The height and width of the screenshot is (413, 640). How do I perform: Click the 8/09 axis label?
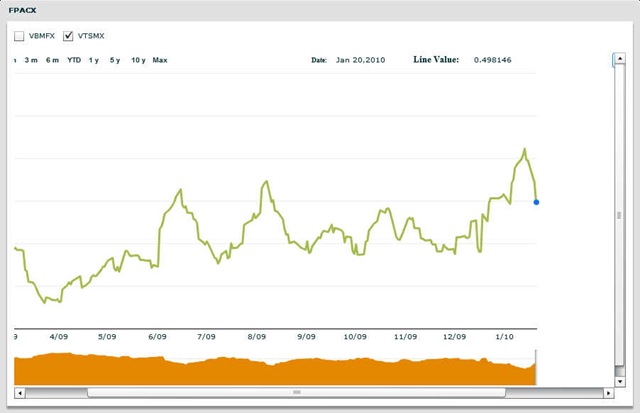point(257,337)
